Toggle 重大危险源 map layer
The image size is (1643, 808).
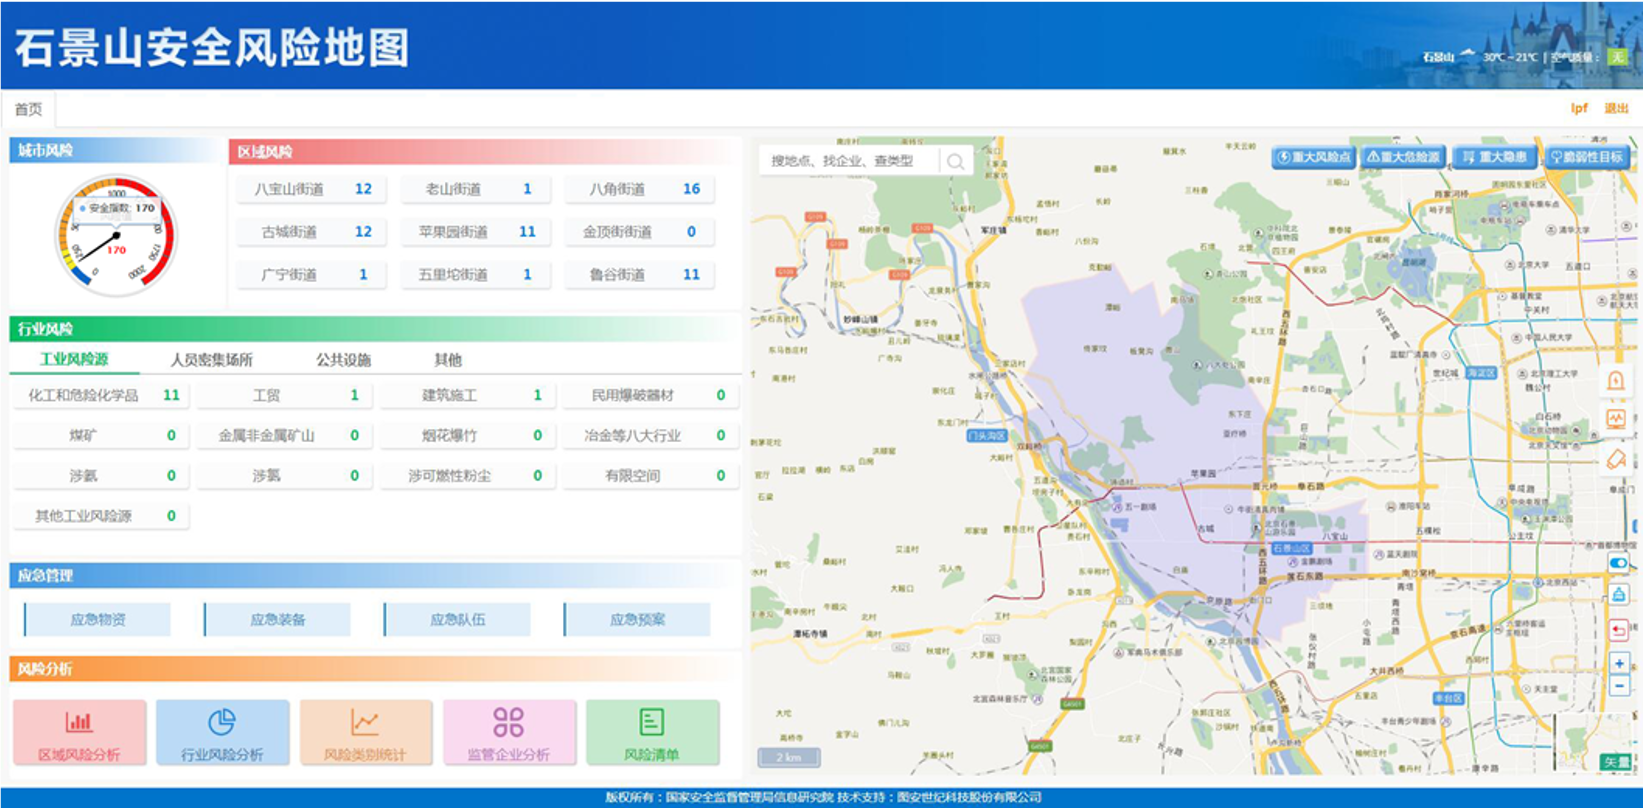pyautogui.click(x=1403, y=157)
